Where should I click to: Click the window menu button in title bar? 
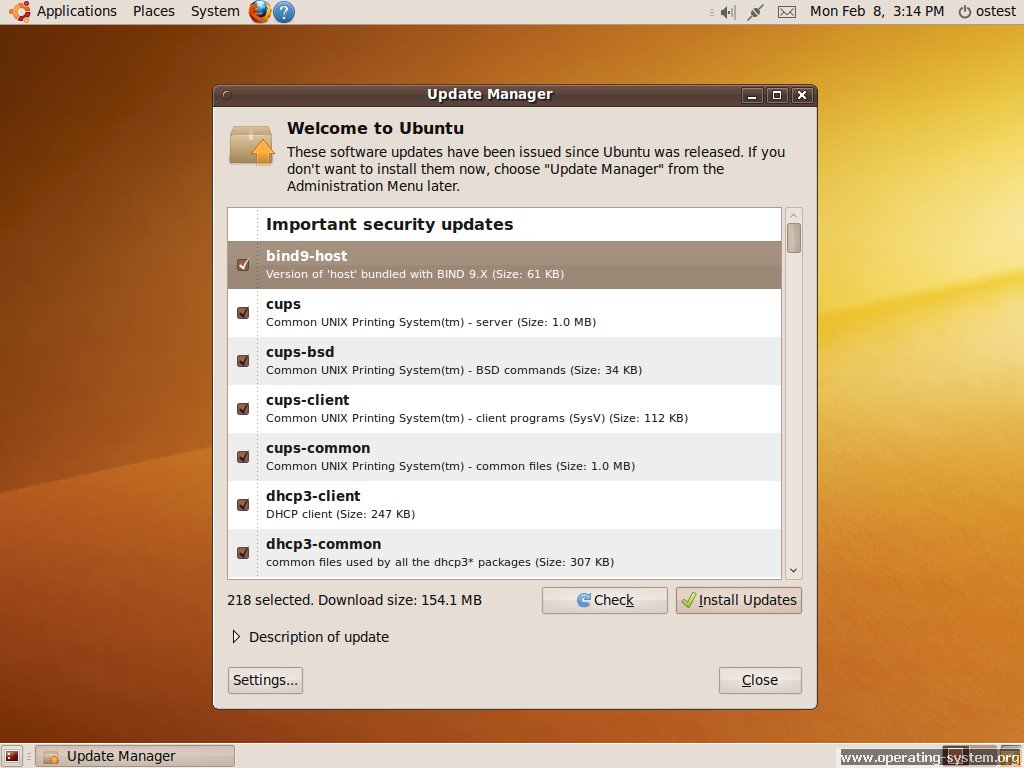[227, 95]
